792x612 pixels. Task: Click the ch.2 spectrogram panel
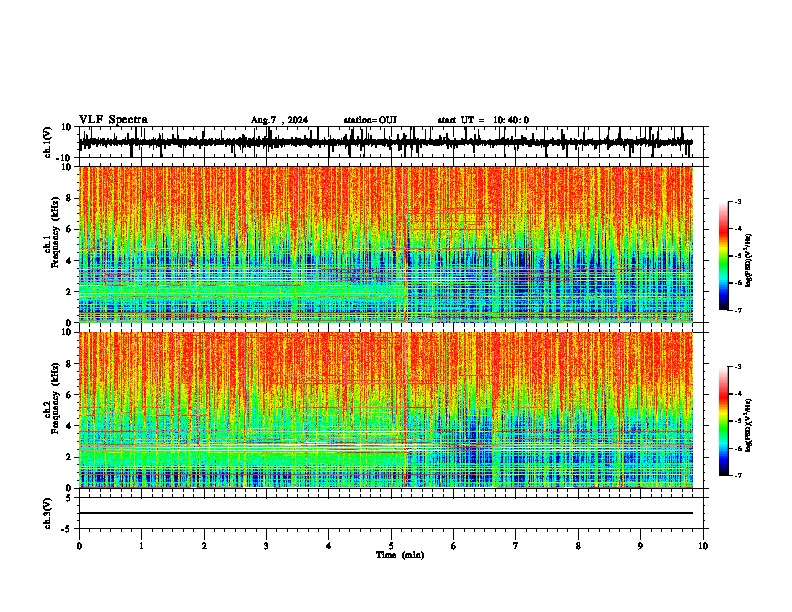[x=386, y=410]
